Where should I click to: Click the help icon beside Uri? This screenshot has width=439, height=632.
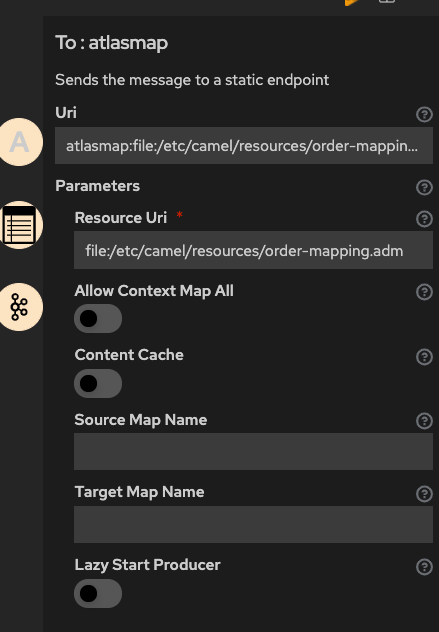424,114
